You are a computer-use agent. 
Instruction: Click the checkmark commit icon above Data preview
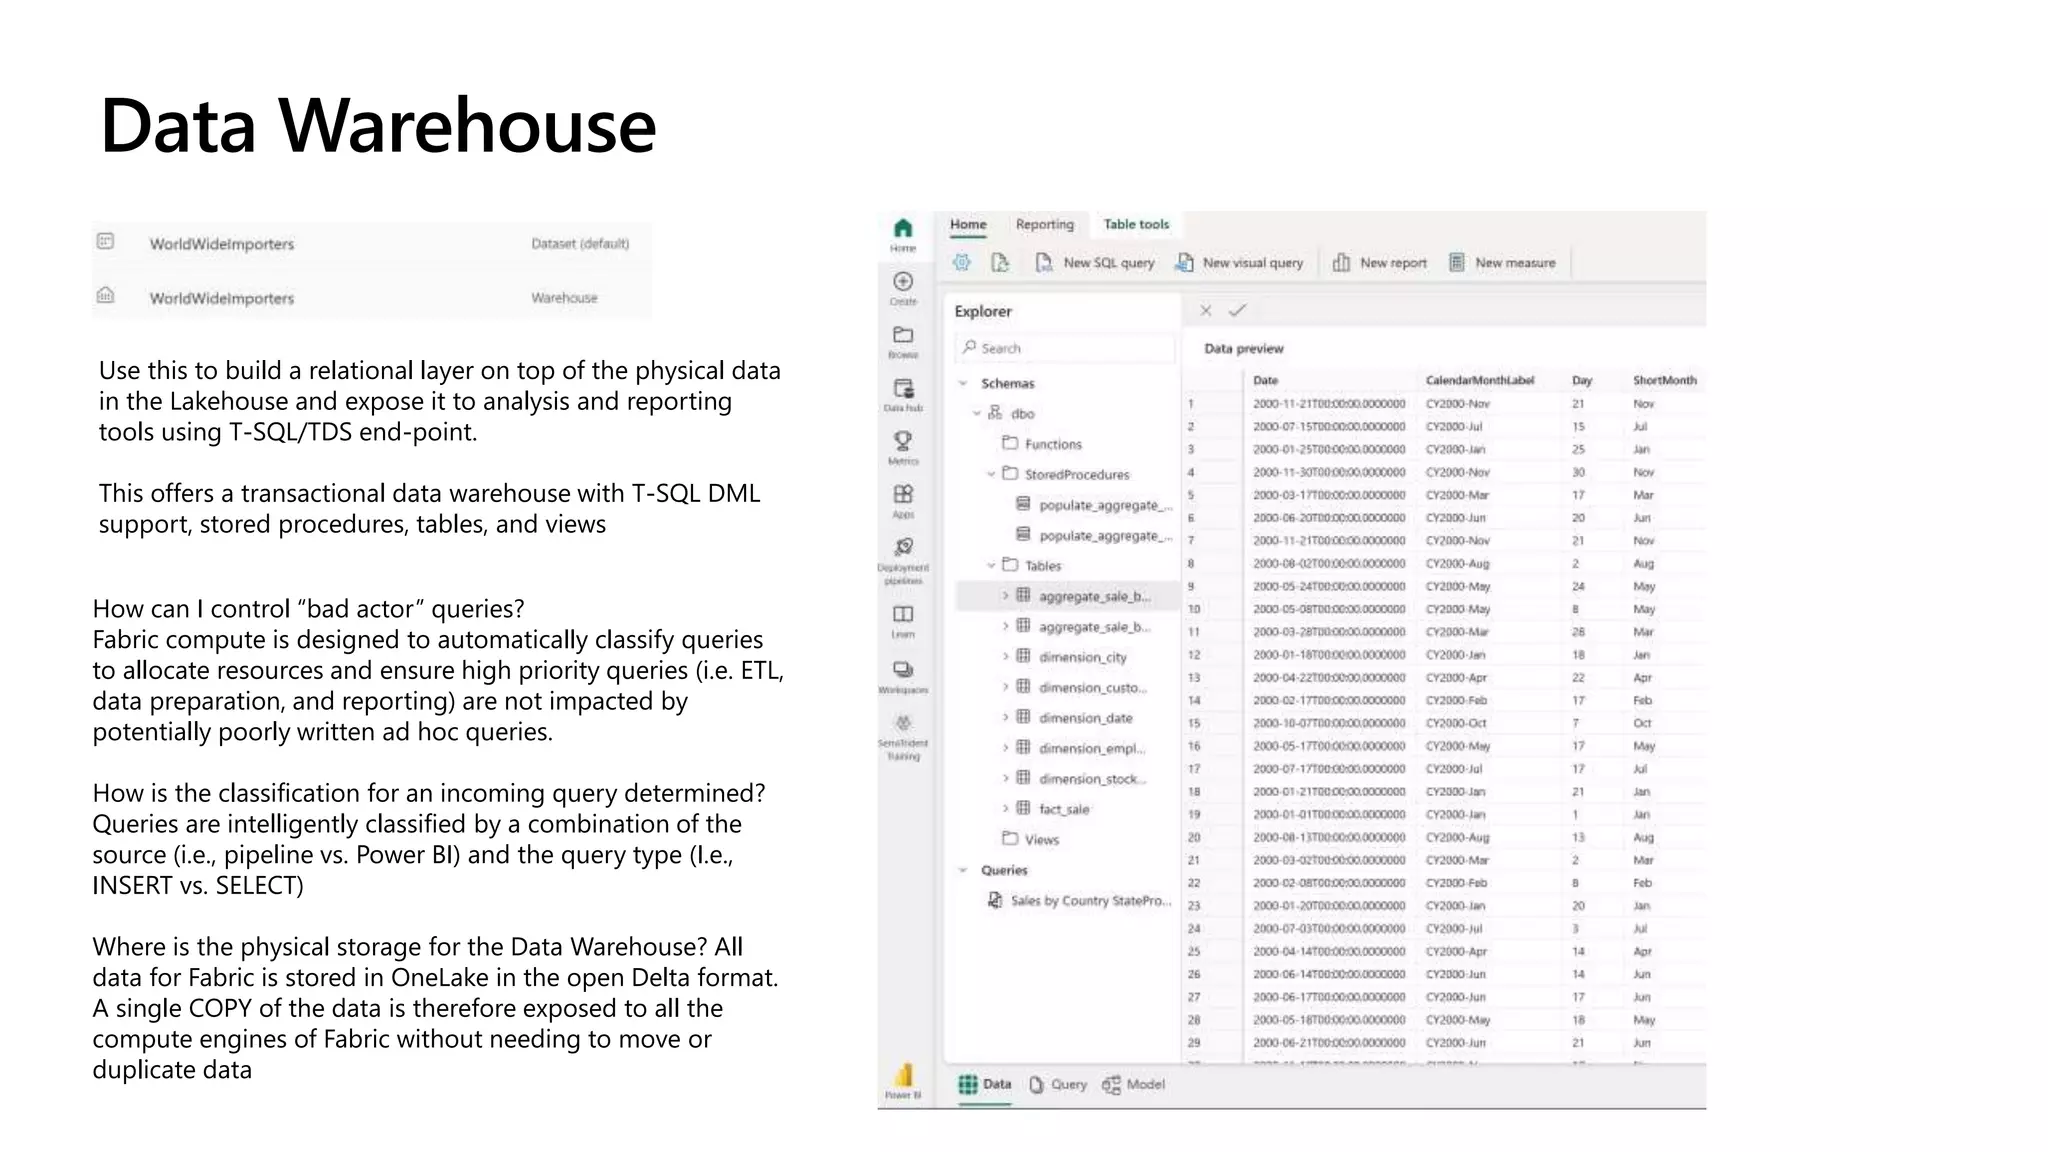tap(1237, 311)
